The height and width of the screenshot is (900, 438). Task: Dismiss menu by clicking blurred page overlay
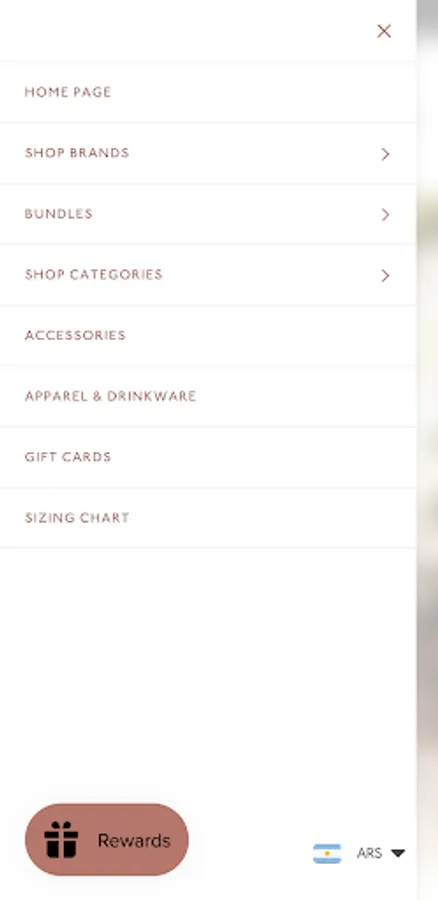[x=427, y=450]
